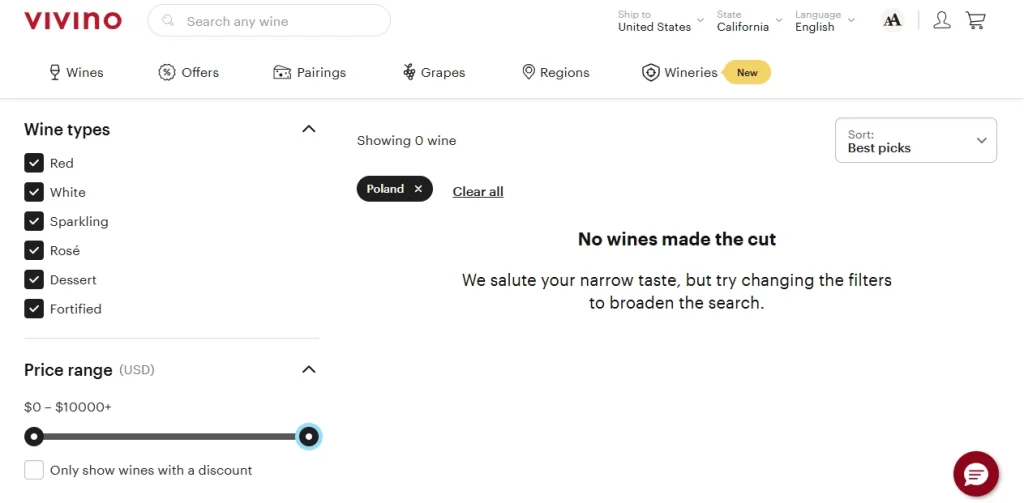Enable Only show wines with a discount

tap(34, 470)
